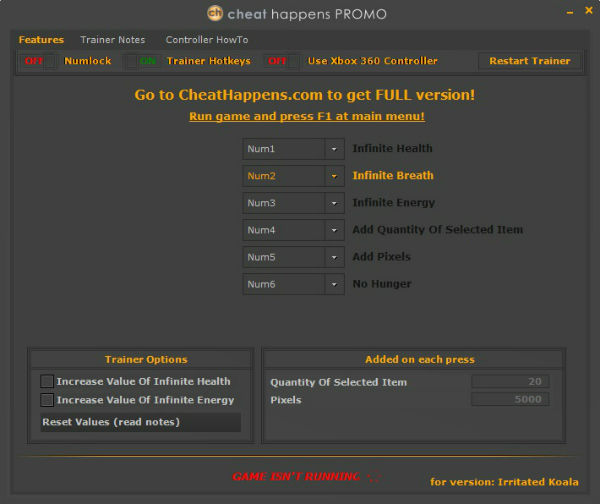The image size is (600, 504).
Task: Click Reset Values (read notes) button
Action: coord(140,422)
